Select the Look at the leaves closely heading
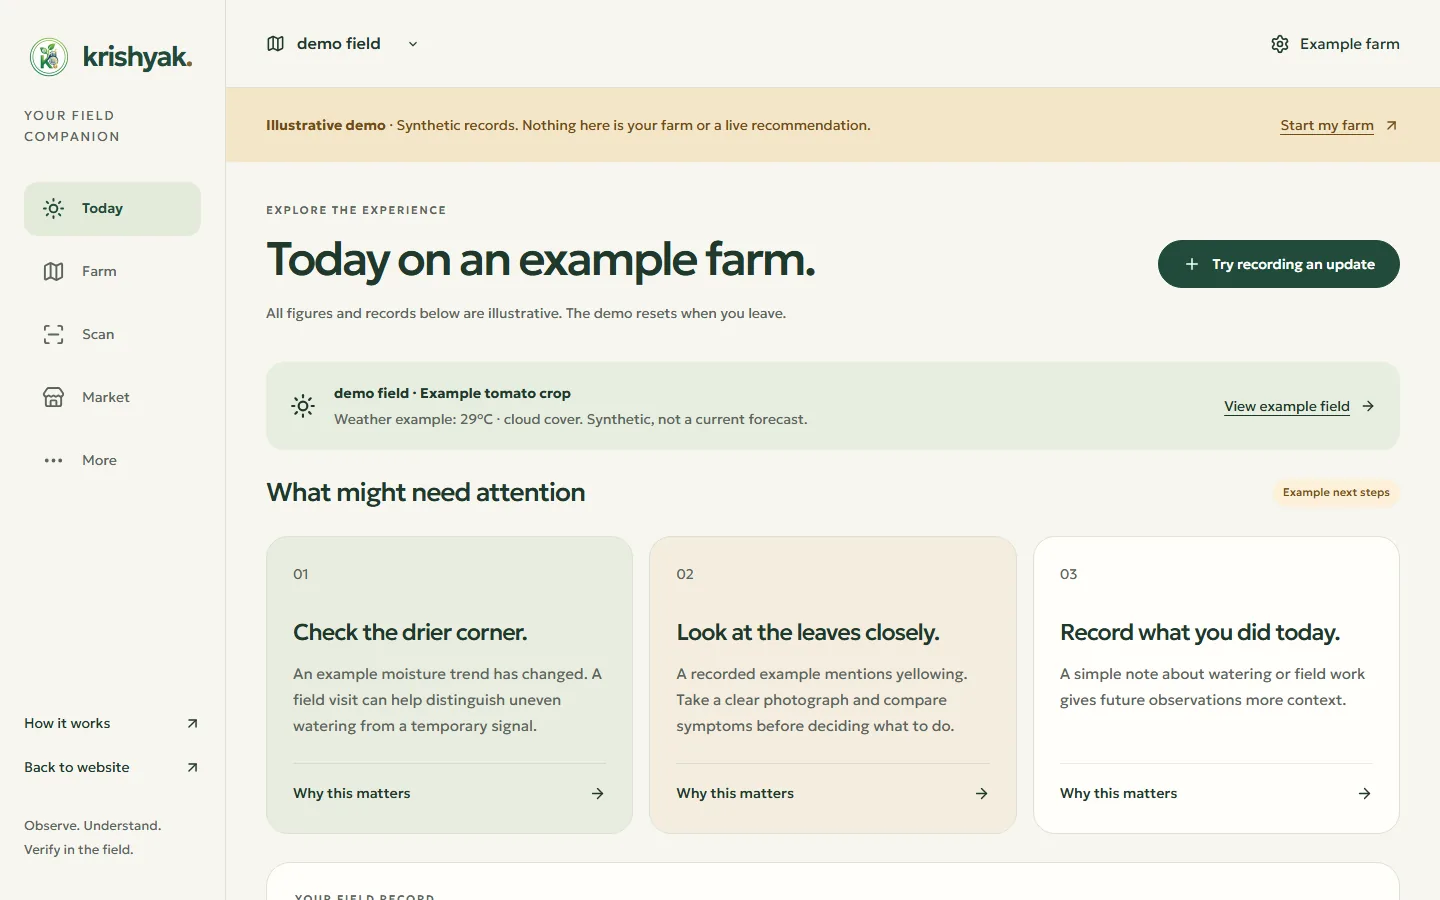Viewport: 1440px width, 900px height. tap(808, 632)
